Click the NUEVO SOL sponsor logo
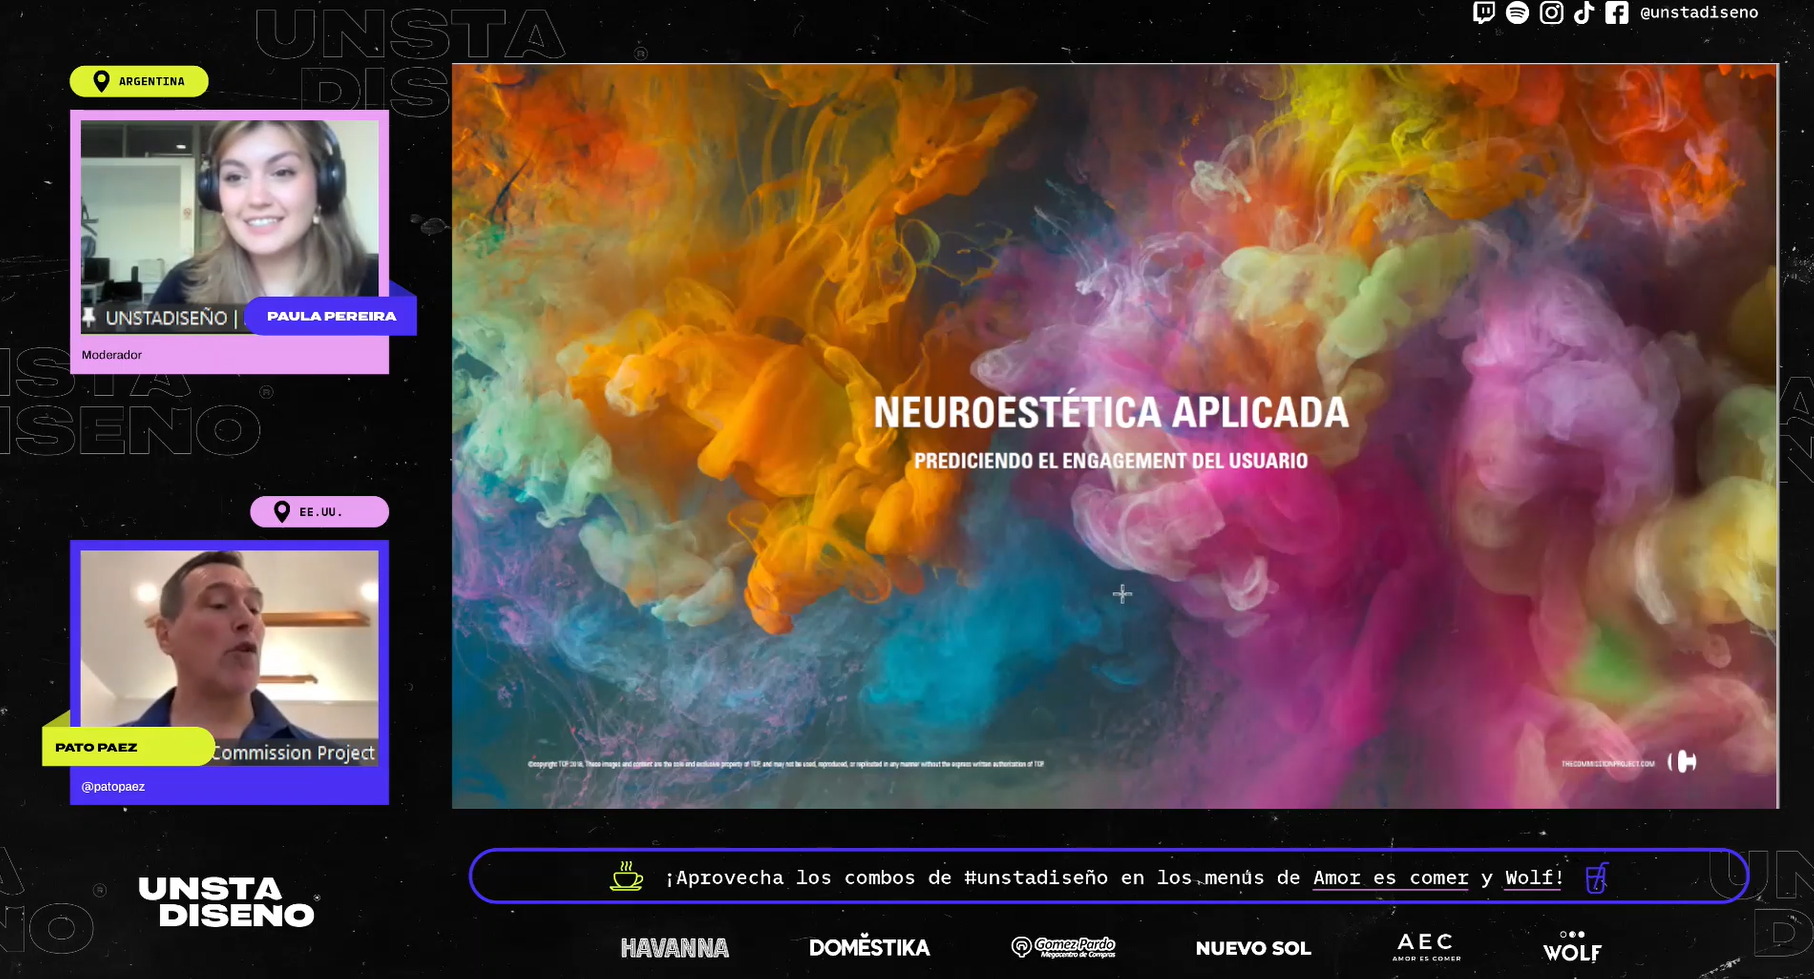This screenshot has height=979, width=1814. tap(1253, 948)
